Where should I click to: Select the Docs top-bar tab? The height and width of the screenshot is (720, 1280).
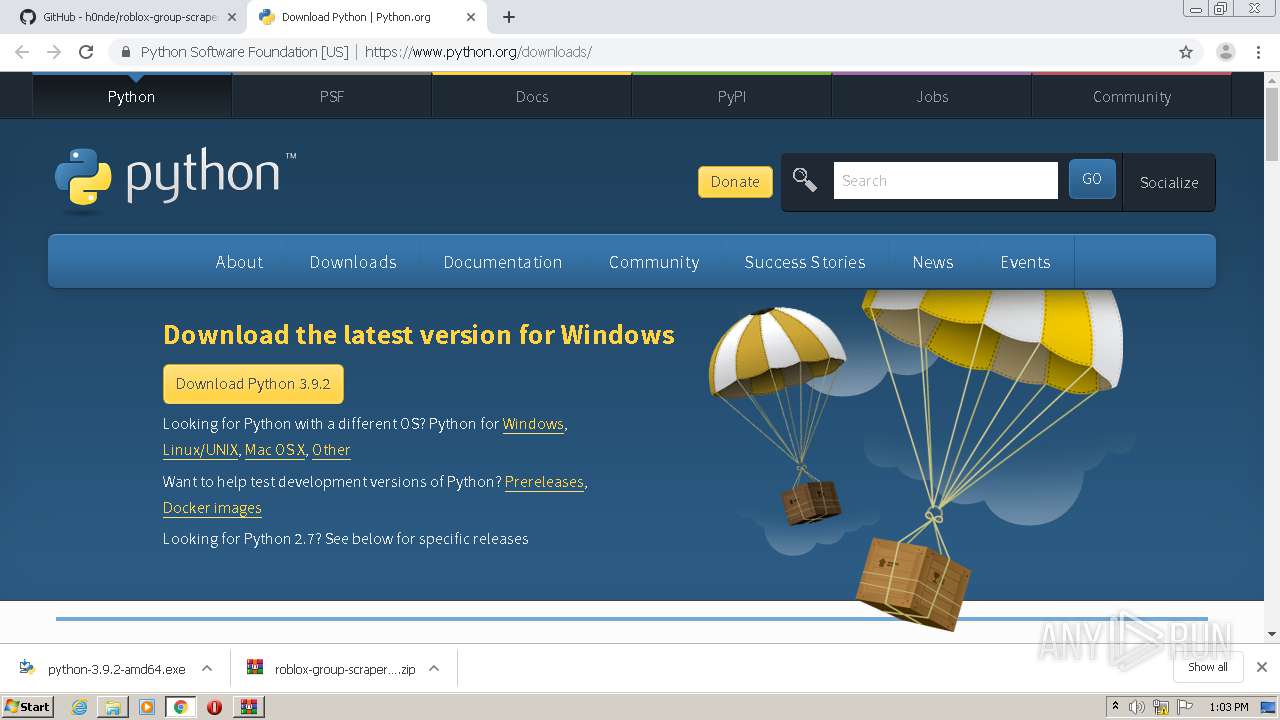(x=532, y=96)
